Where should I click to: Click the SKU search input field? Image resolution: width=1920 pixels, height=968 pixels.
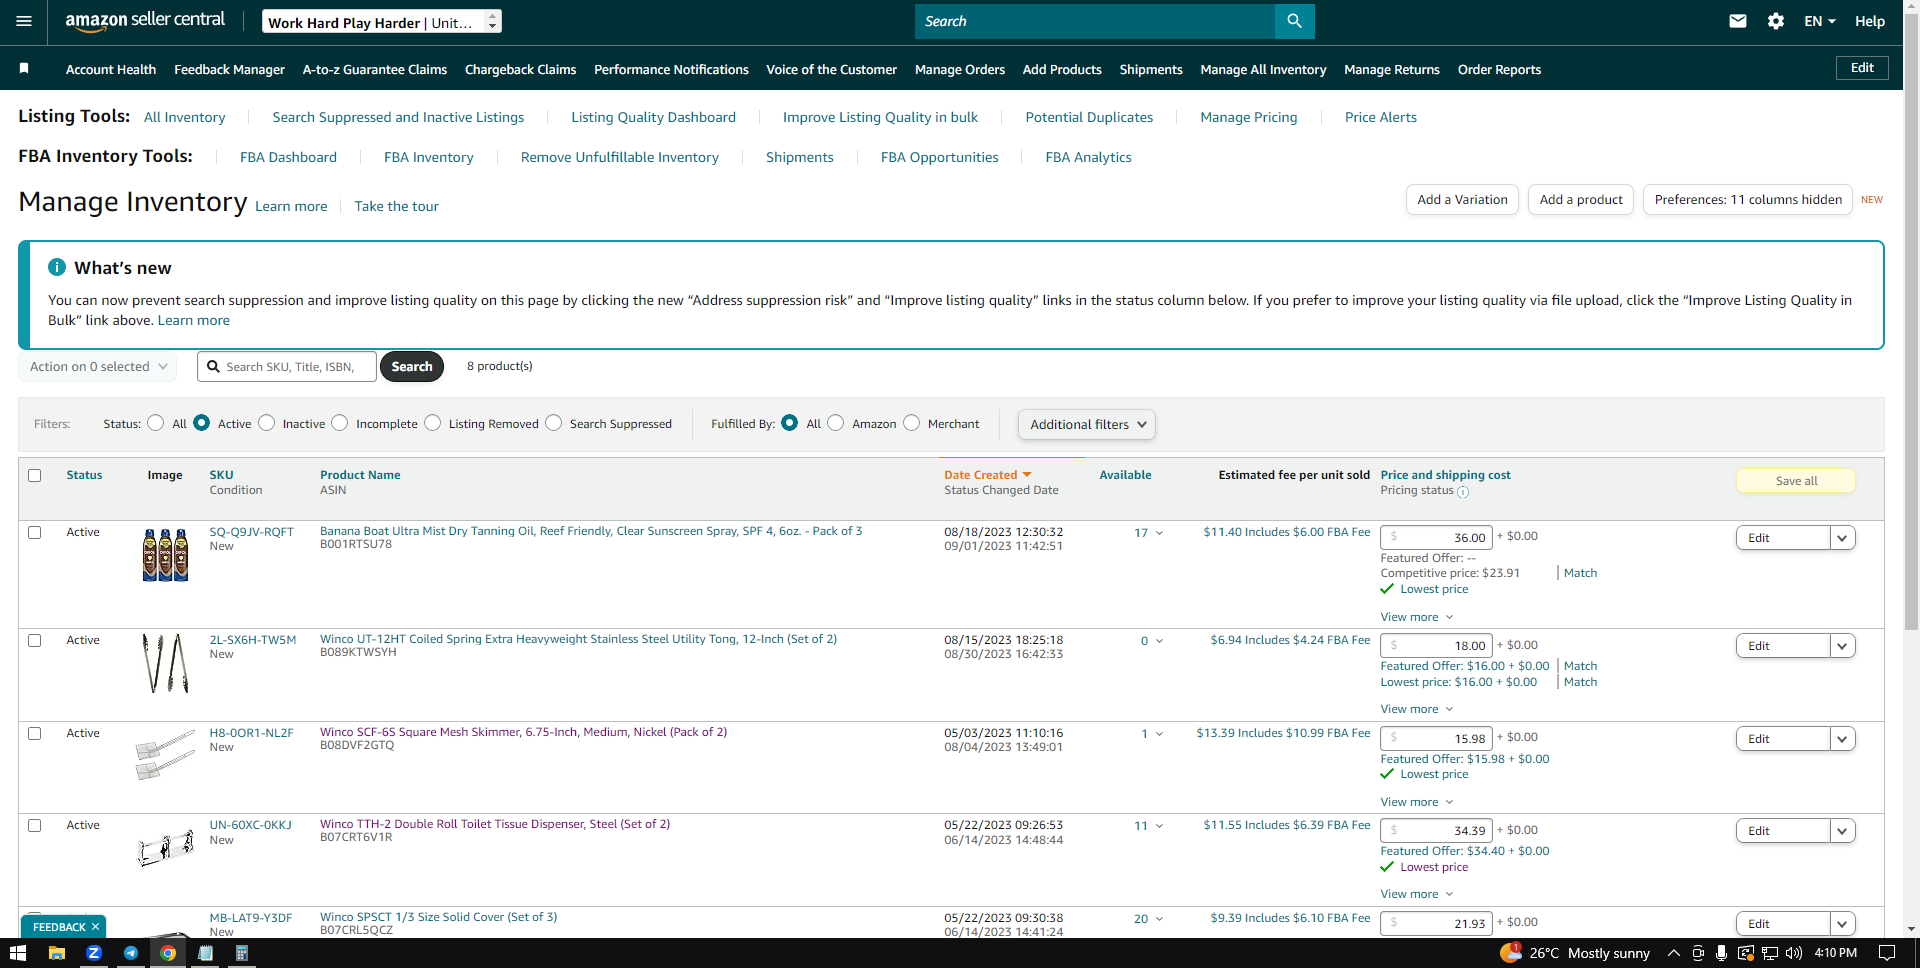coord(287,367)
